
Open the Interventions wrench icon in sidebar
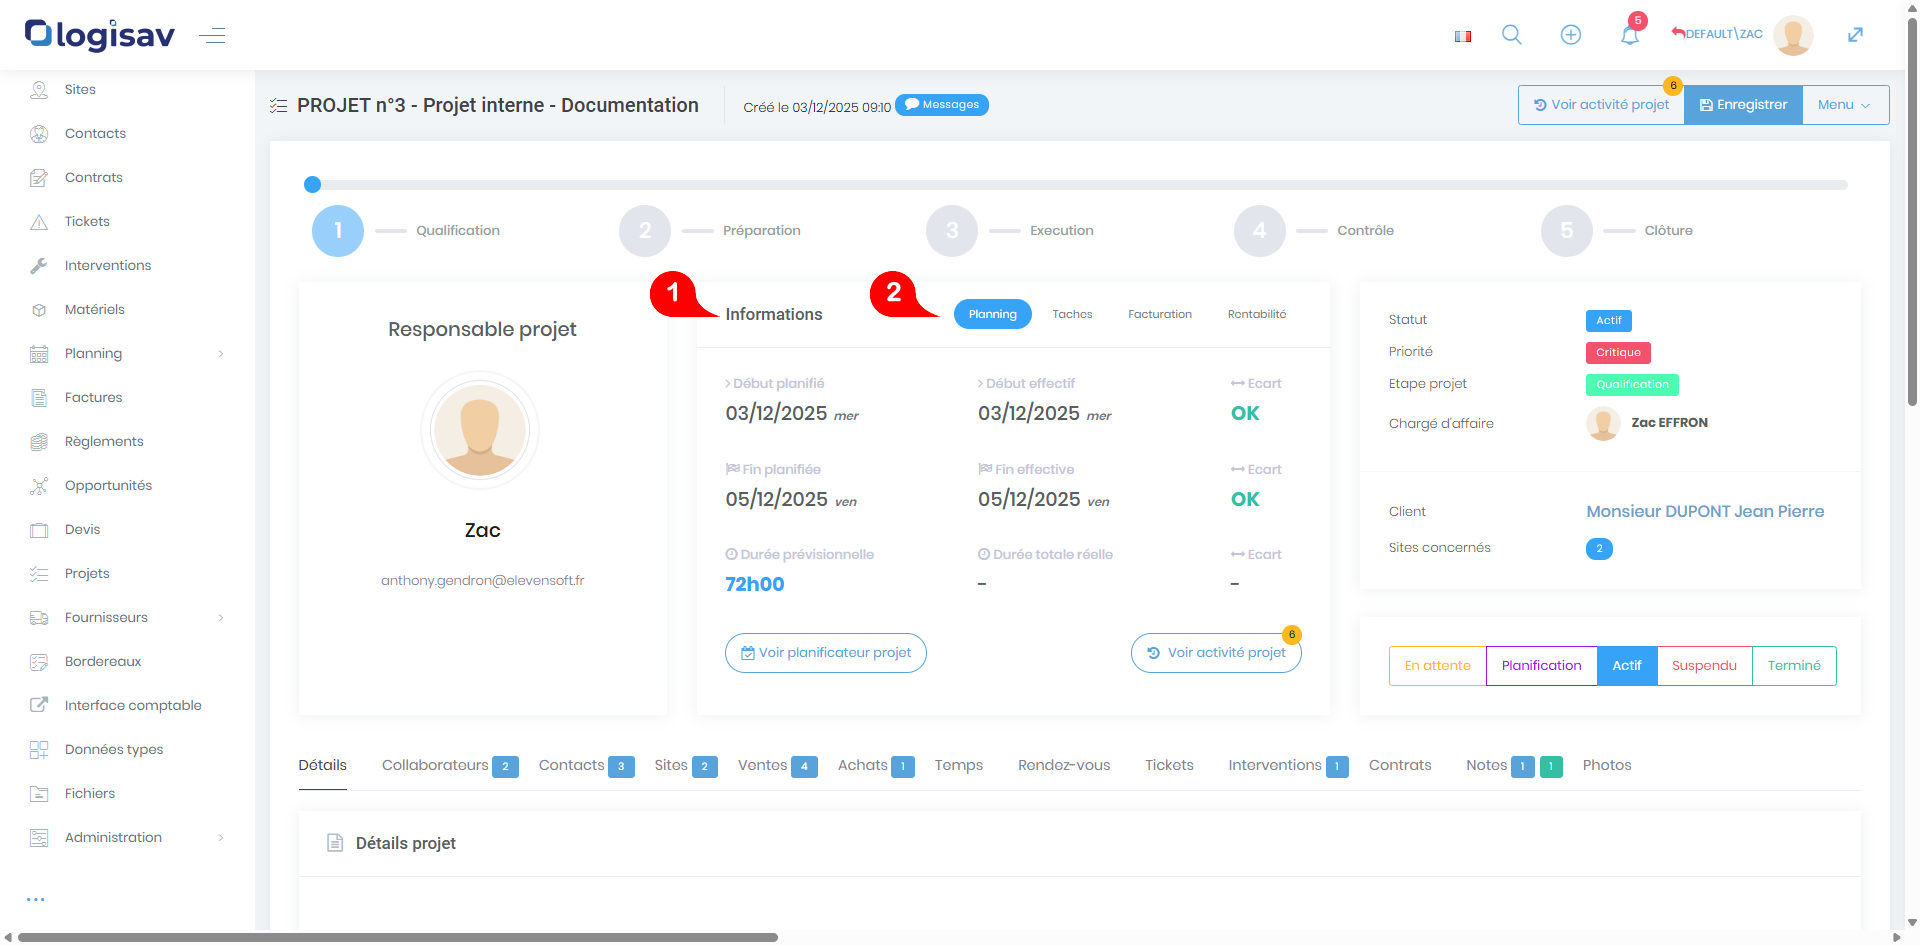coord(39,266)
